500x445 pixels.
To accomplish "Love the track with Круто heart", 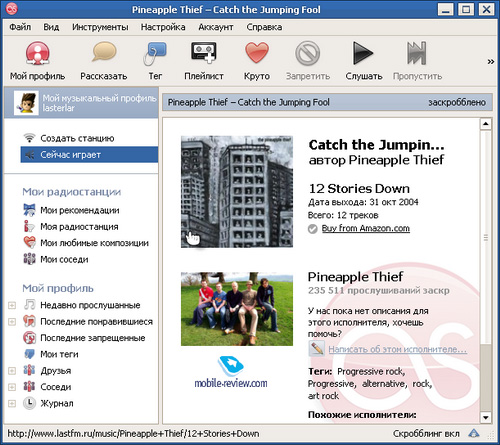I will point(257,53).
